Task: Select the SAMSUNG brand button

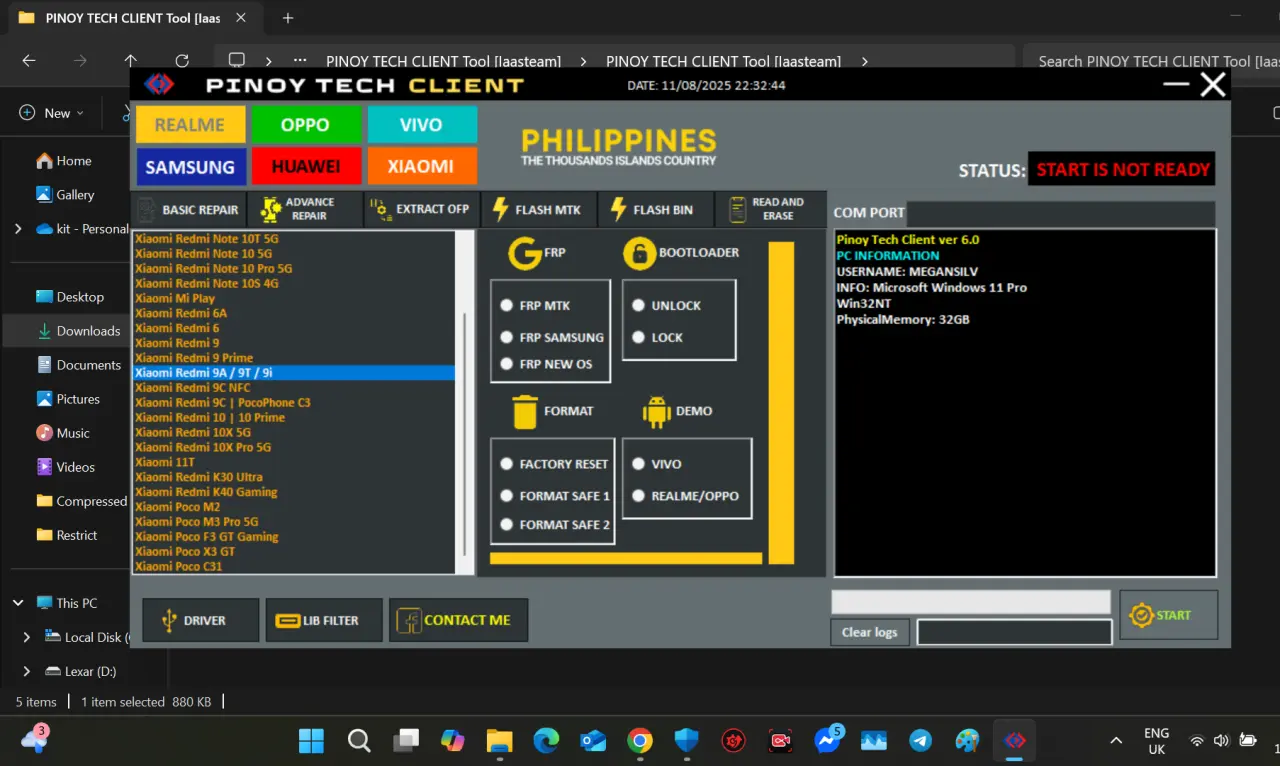Action: point(190,167)
